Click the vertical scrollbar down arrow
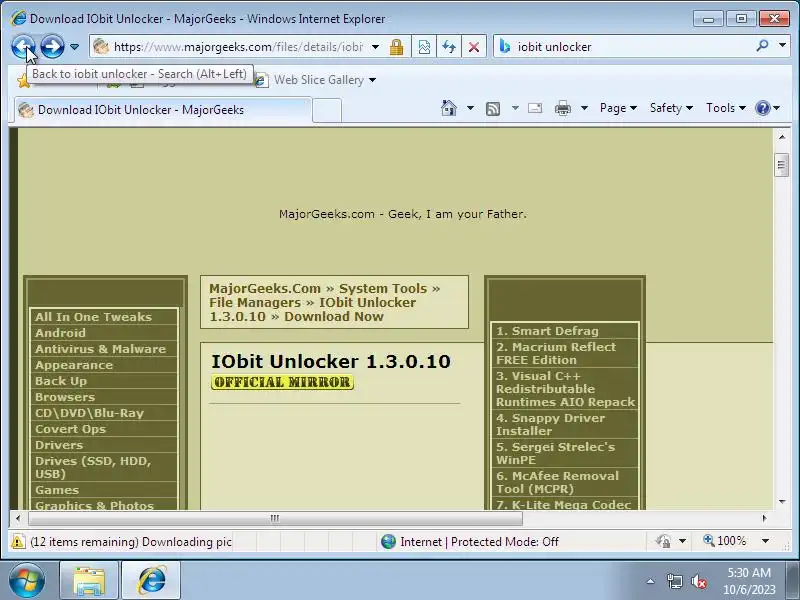This screenshot has width=800, height=600. (x=782, y=502)
